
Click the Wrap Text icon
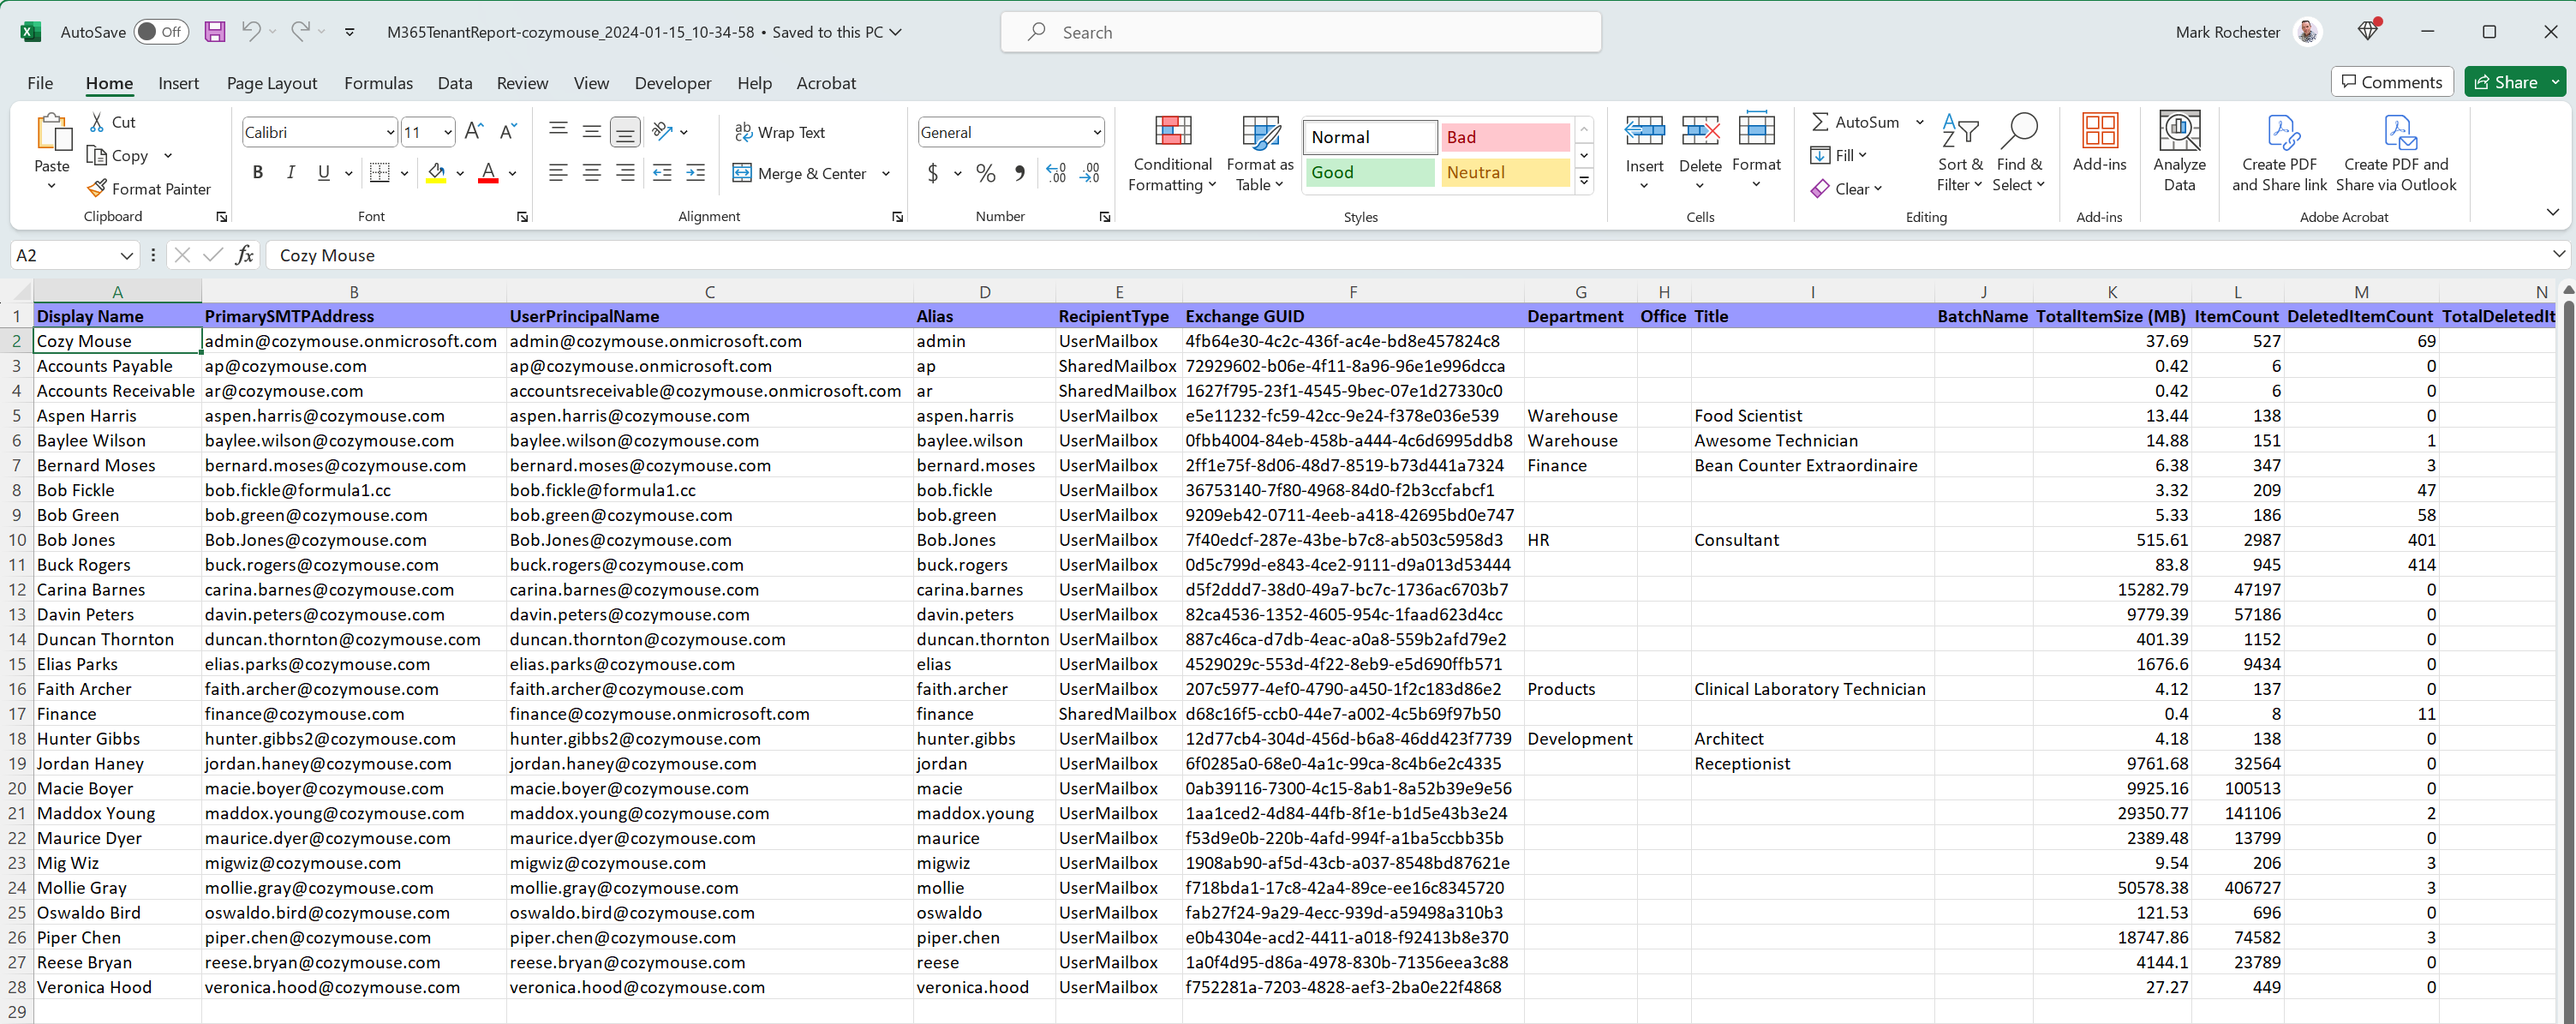point(743,131)
